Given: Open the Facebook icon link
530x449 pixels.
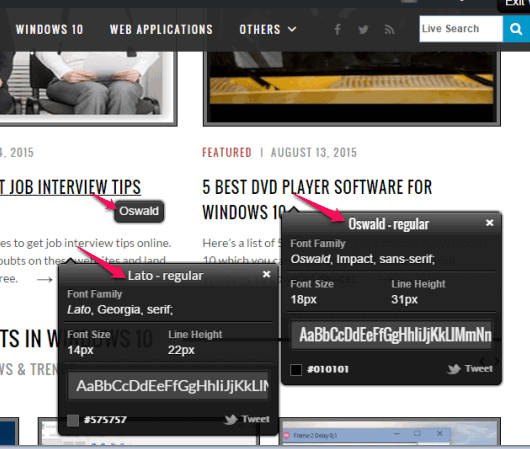Looking at the screenshot, I should tap(337, 29).
